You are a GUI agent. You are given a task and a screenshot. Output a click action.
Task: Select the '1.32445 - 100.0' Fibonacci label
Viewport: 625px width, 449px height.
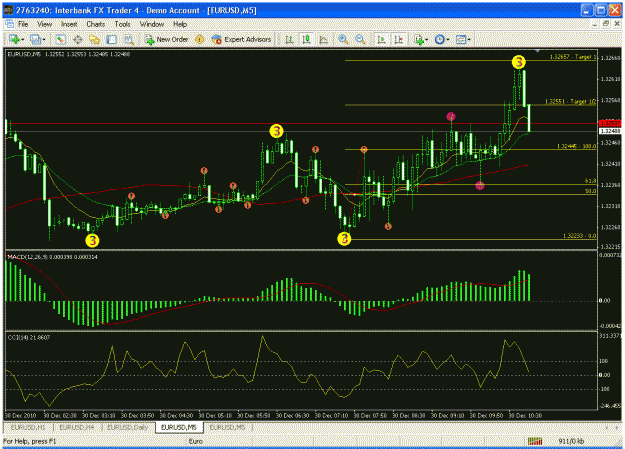point(576,146)
